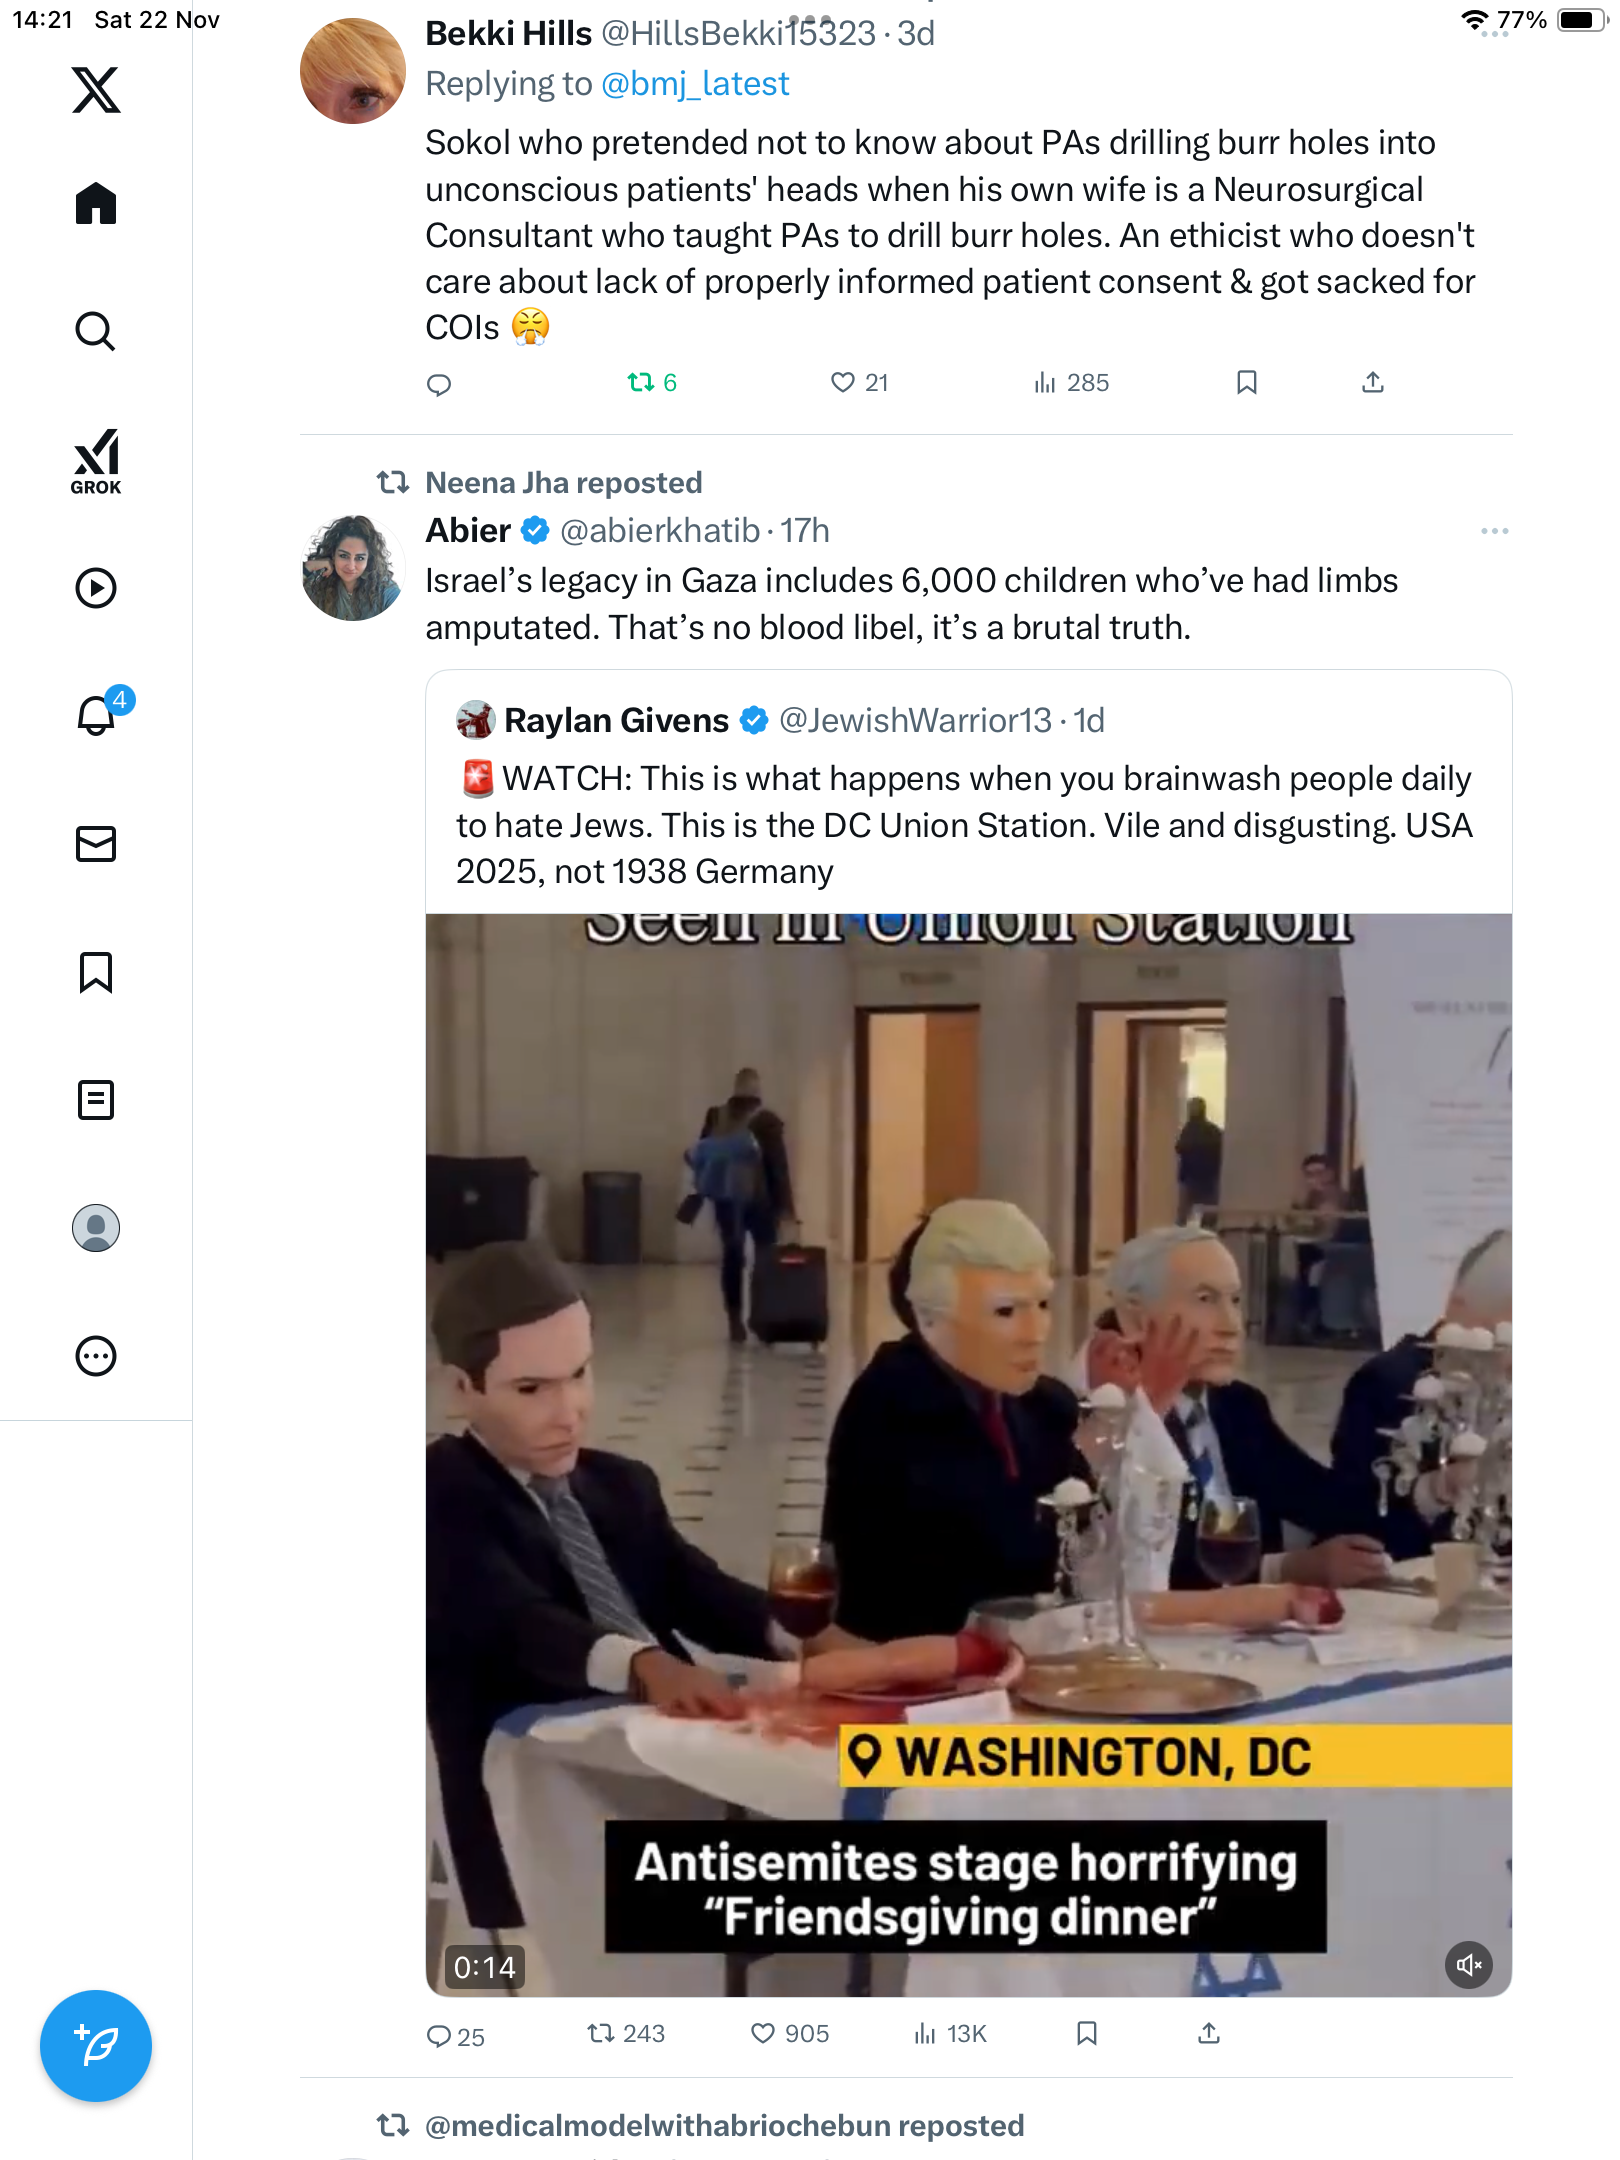Go to Home feed icon

pos(96,204)
